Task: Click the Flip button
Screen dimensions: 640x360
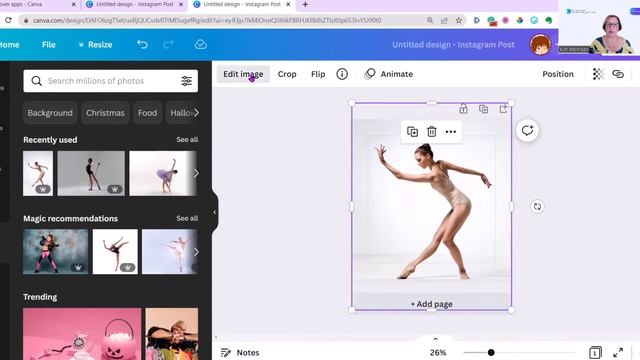Action: point(318,74)
